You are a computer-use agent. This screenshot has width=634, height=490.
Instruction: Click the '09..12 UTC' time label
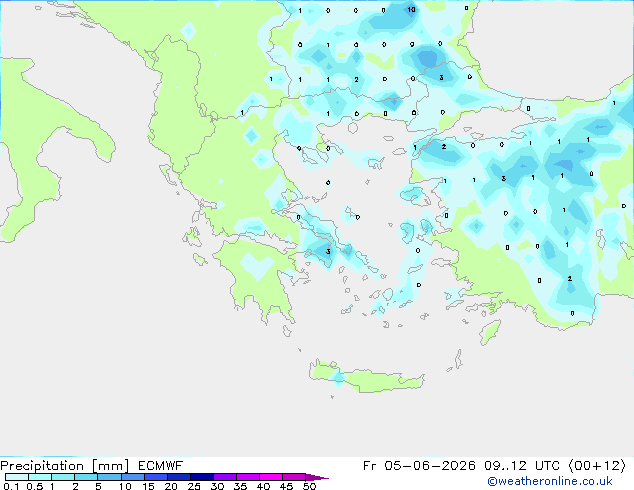point(522,466)
